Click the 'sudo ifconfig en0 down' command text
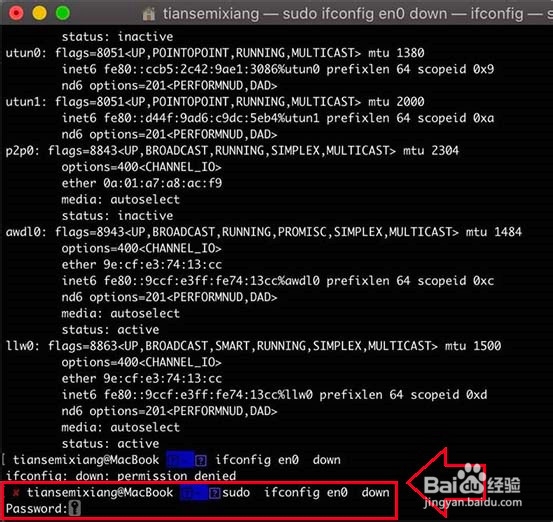The height and width of the screenshot is (522, 553). [x=306, y=492]
